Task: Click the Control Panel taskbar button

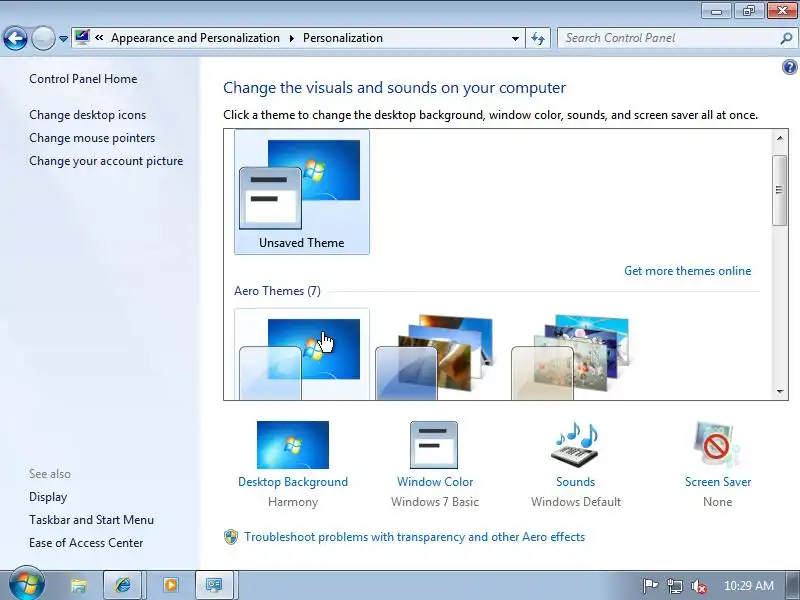Action: click(214, 585)
